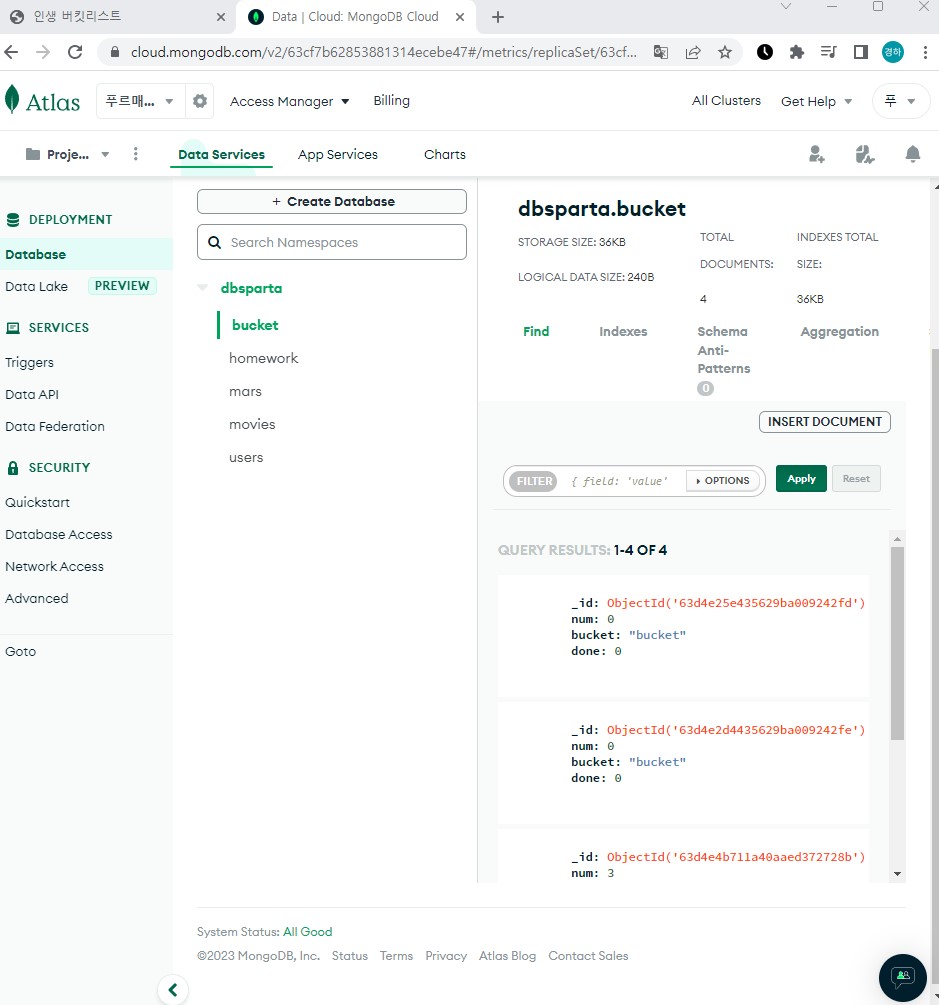Select the mars collection
The height and width of the screenshot is (1005, 939).
245,392
